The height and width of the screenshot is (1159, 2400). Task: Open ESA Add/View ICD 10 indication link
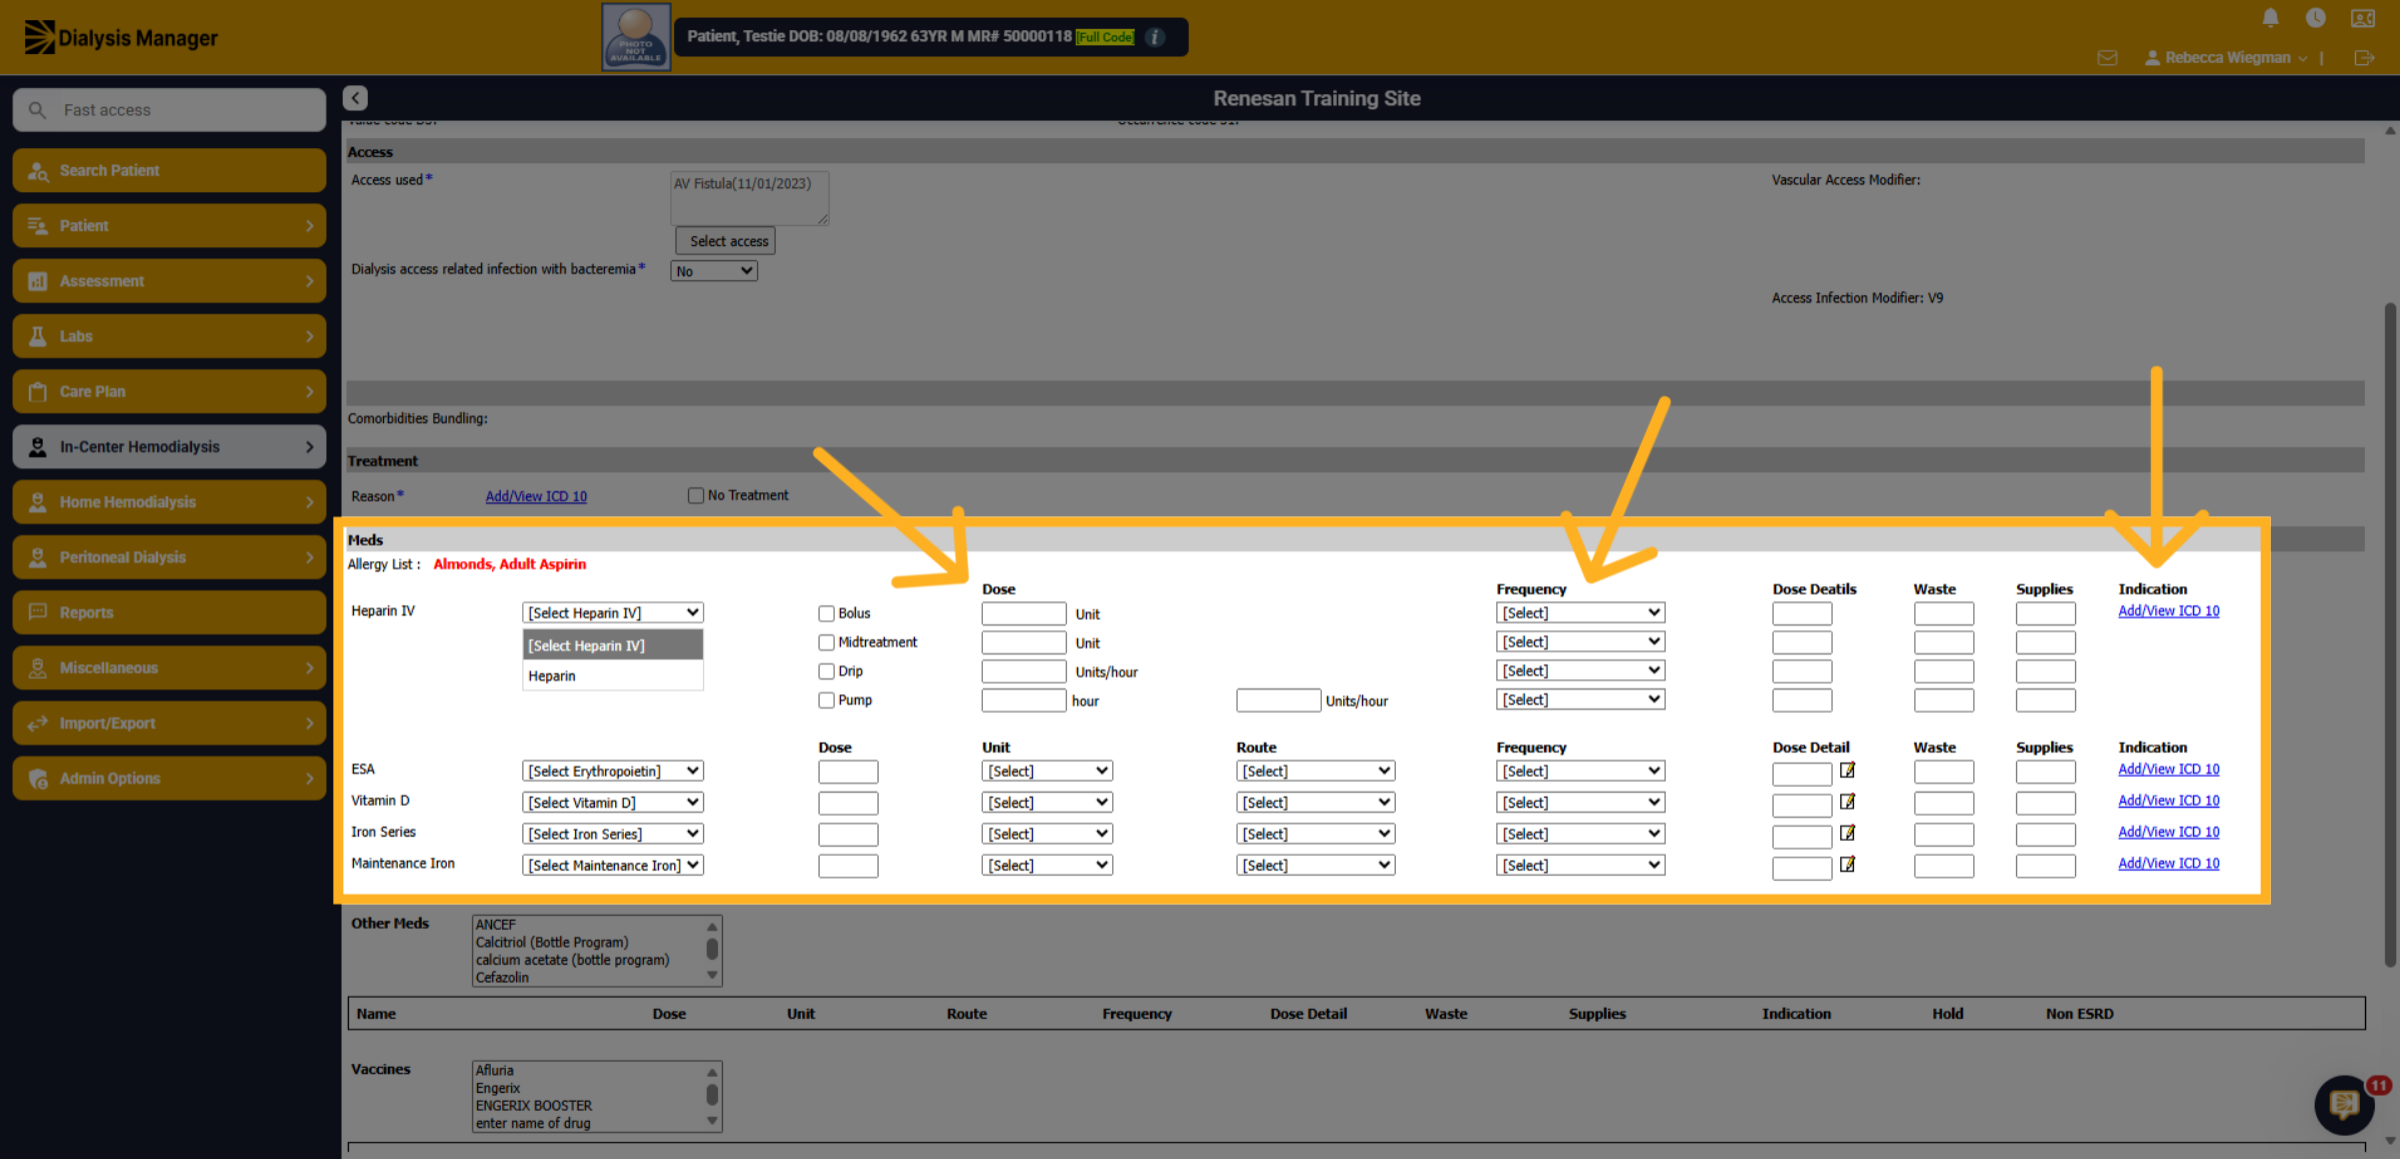(2168, 769)
